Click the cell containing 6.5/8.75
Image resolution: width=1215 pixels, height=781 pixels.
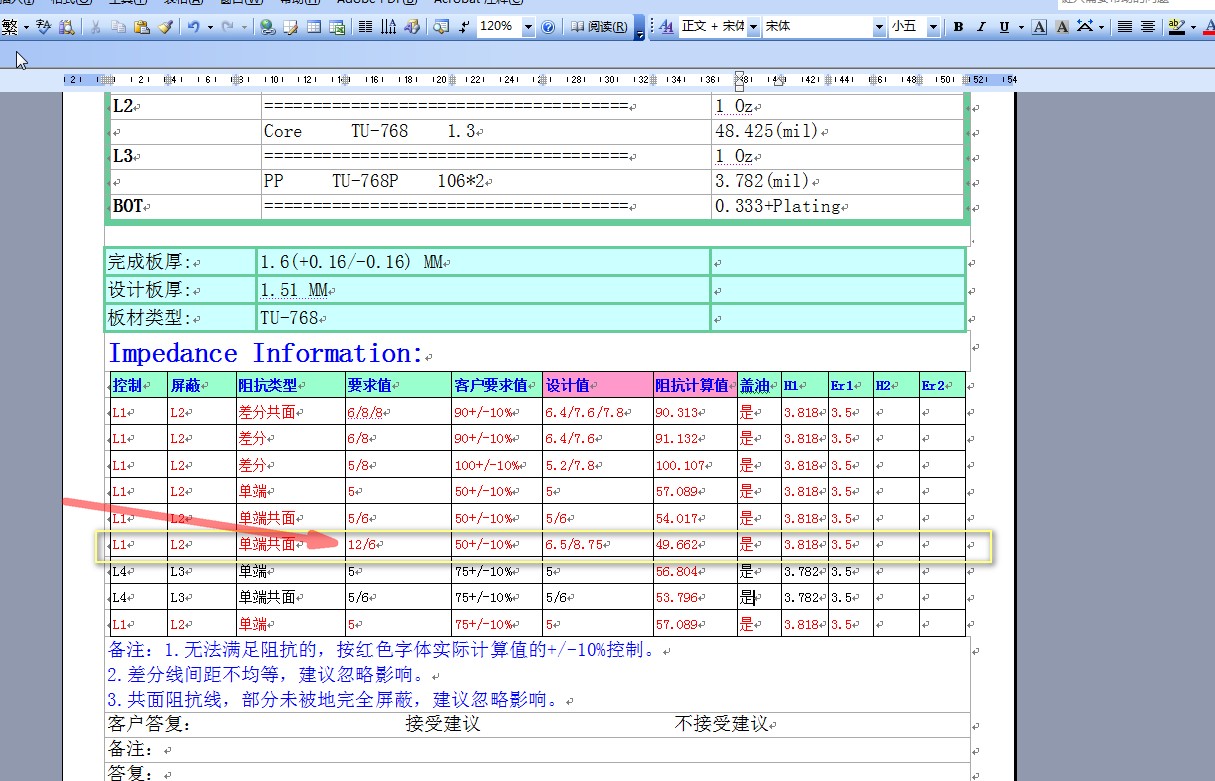coord(597,545)
